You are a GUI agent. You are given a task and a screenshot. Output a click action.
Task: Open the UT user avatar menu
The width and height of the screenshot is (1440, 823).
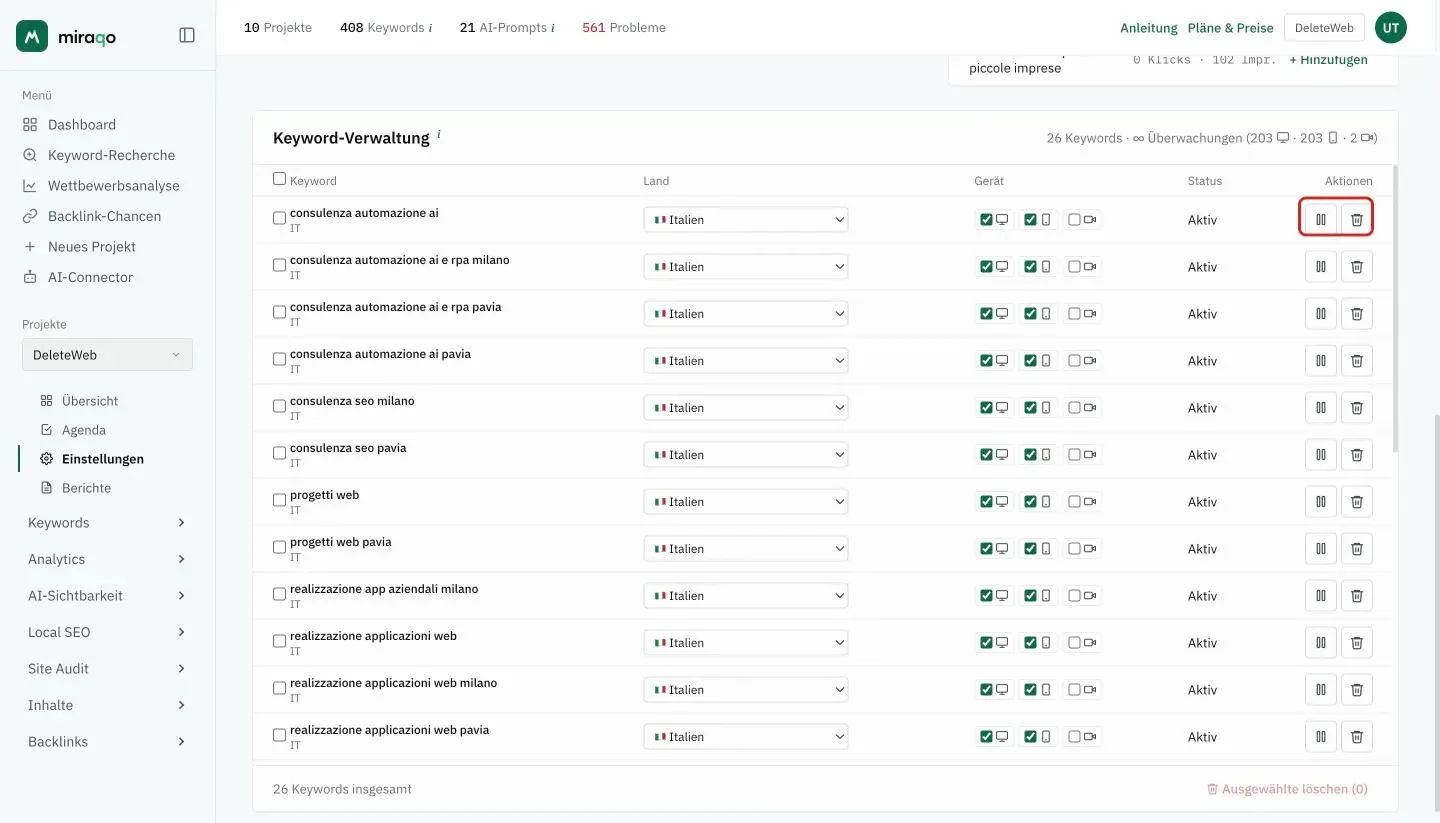(x=1390, y=28)
